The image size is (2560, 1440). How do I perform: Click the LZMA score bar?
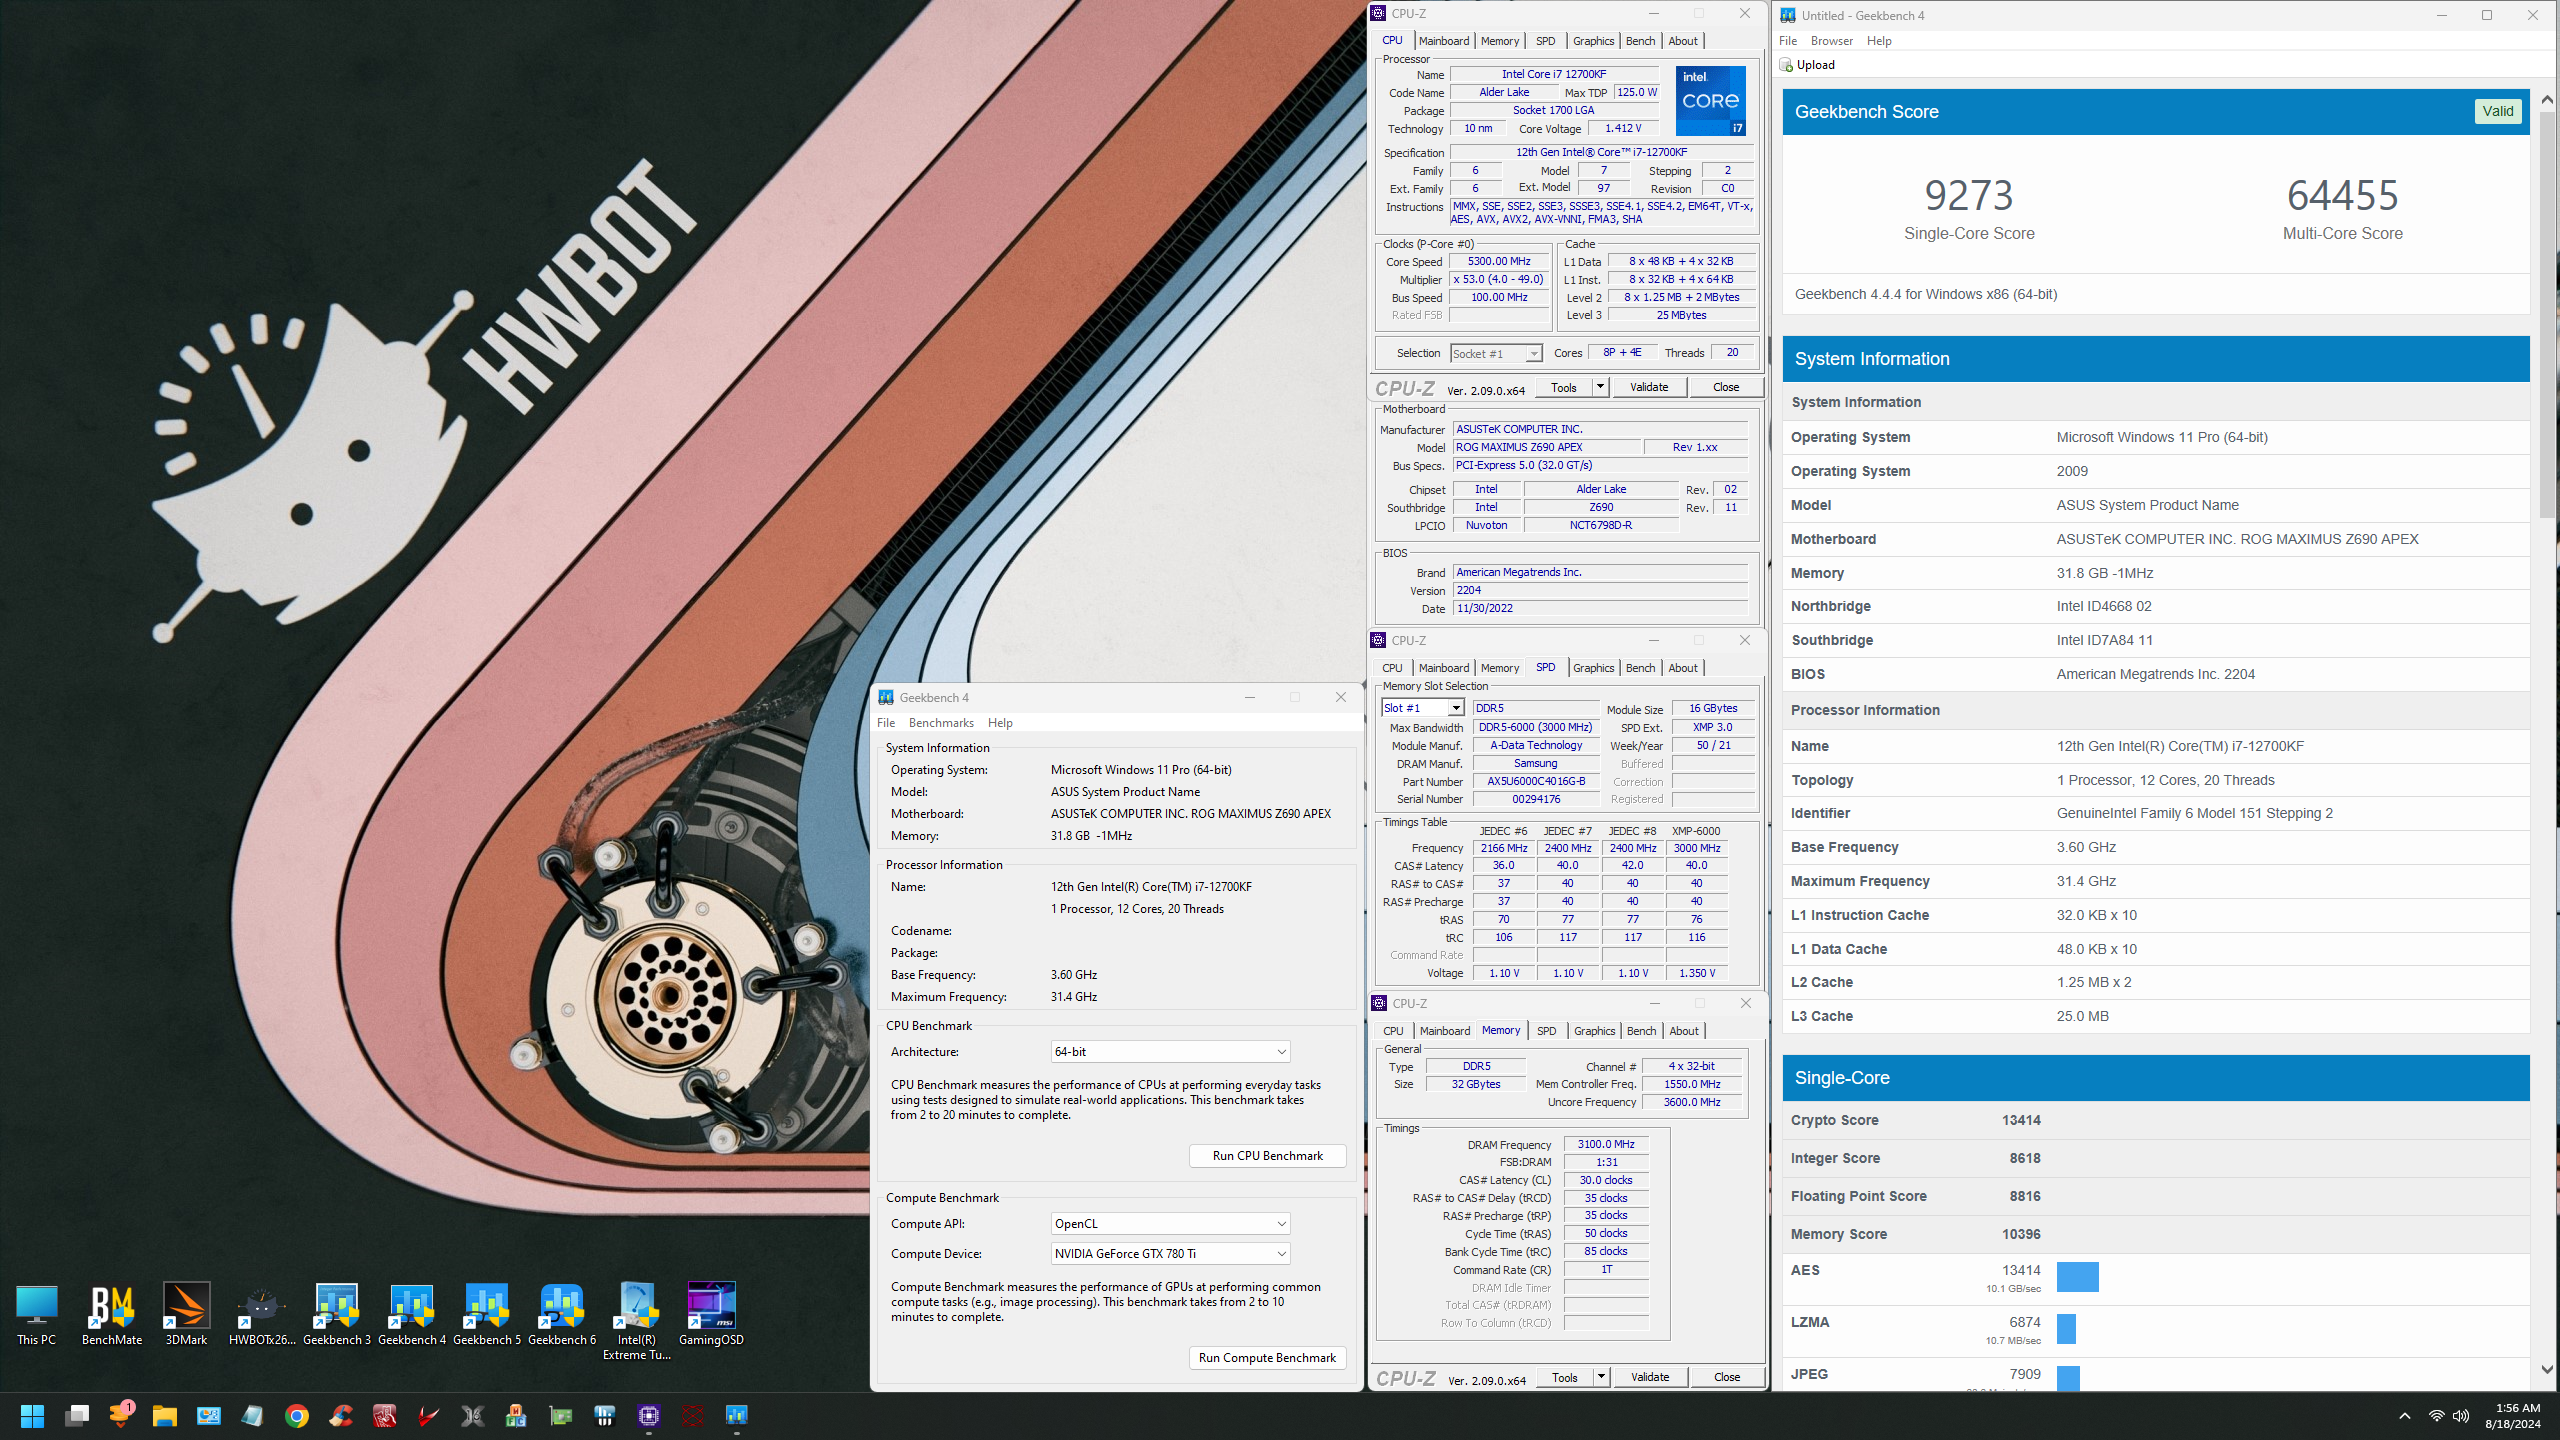[x=2066, y=1329]
